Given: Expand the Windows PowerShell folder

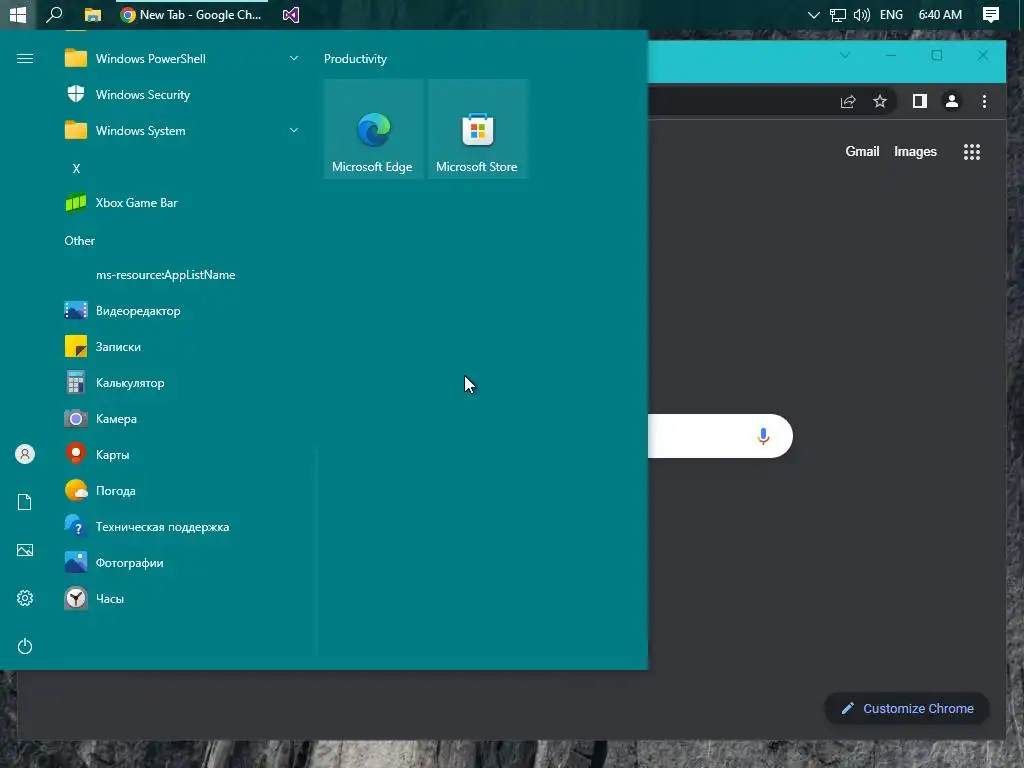Looking at the screenshot, I should 180,59.
